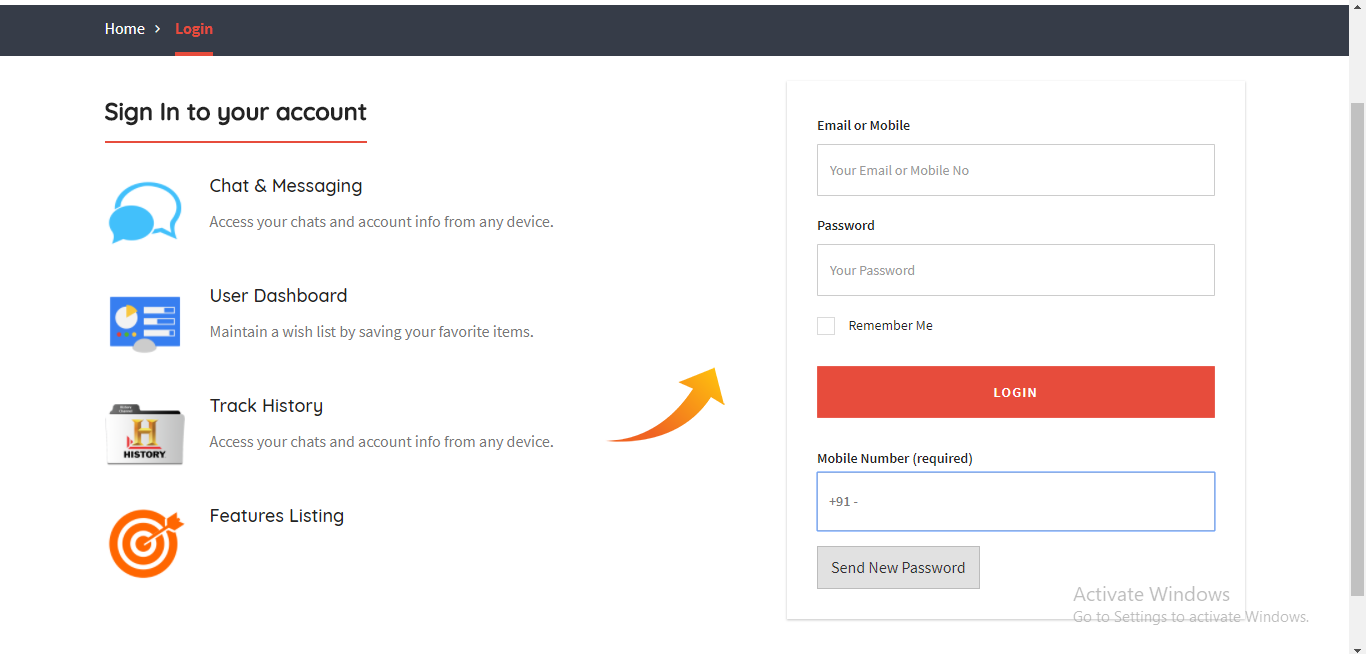
Task: Click the User Dashboard heading
Action: coord(279,296)
